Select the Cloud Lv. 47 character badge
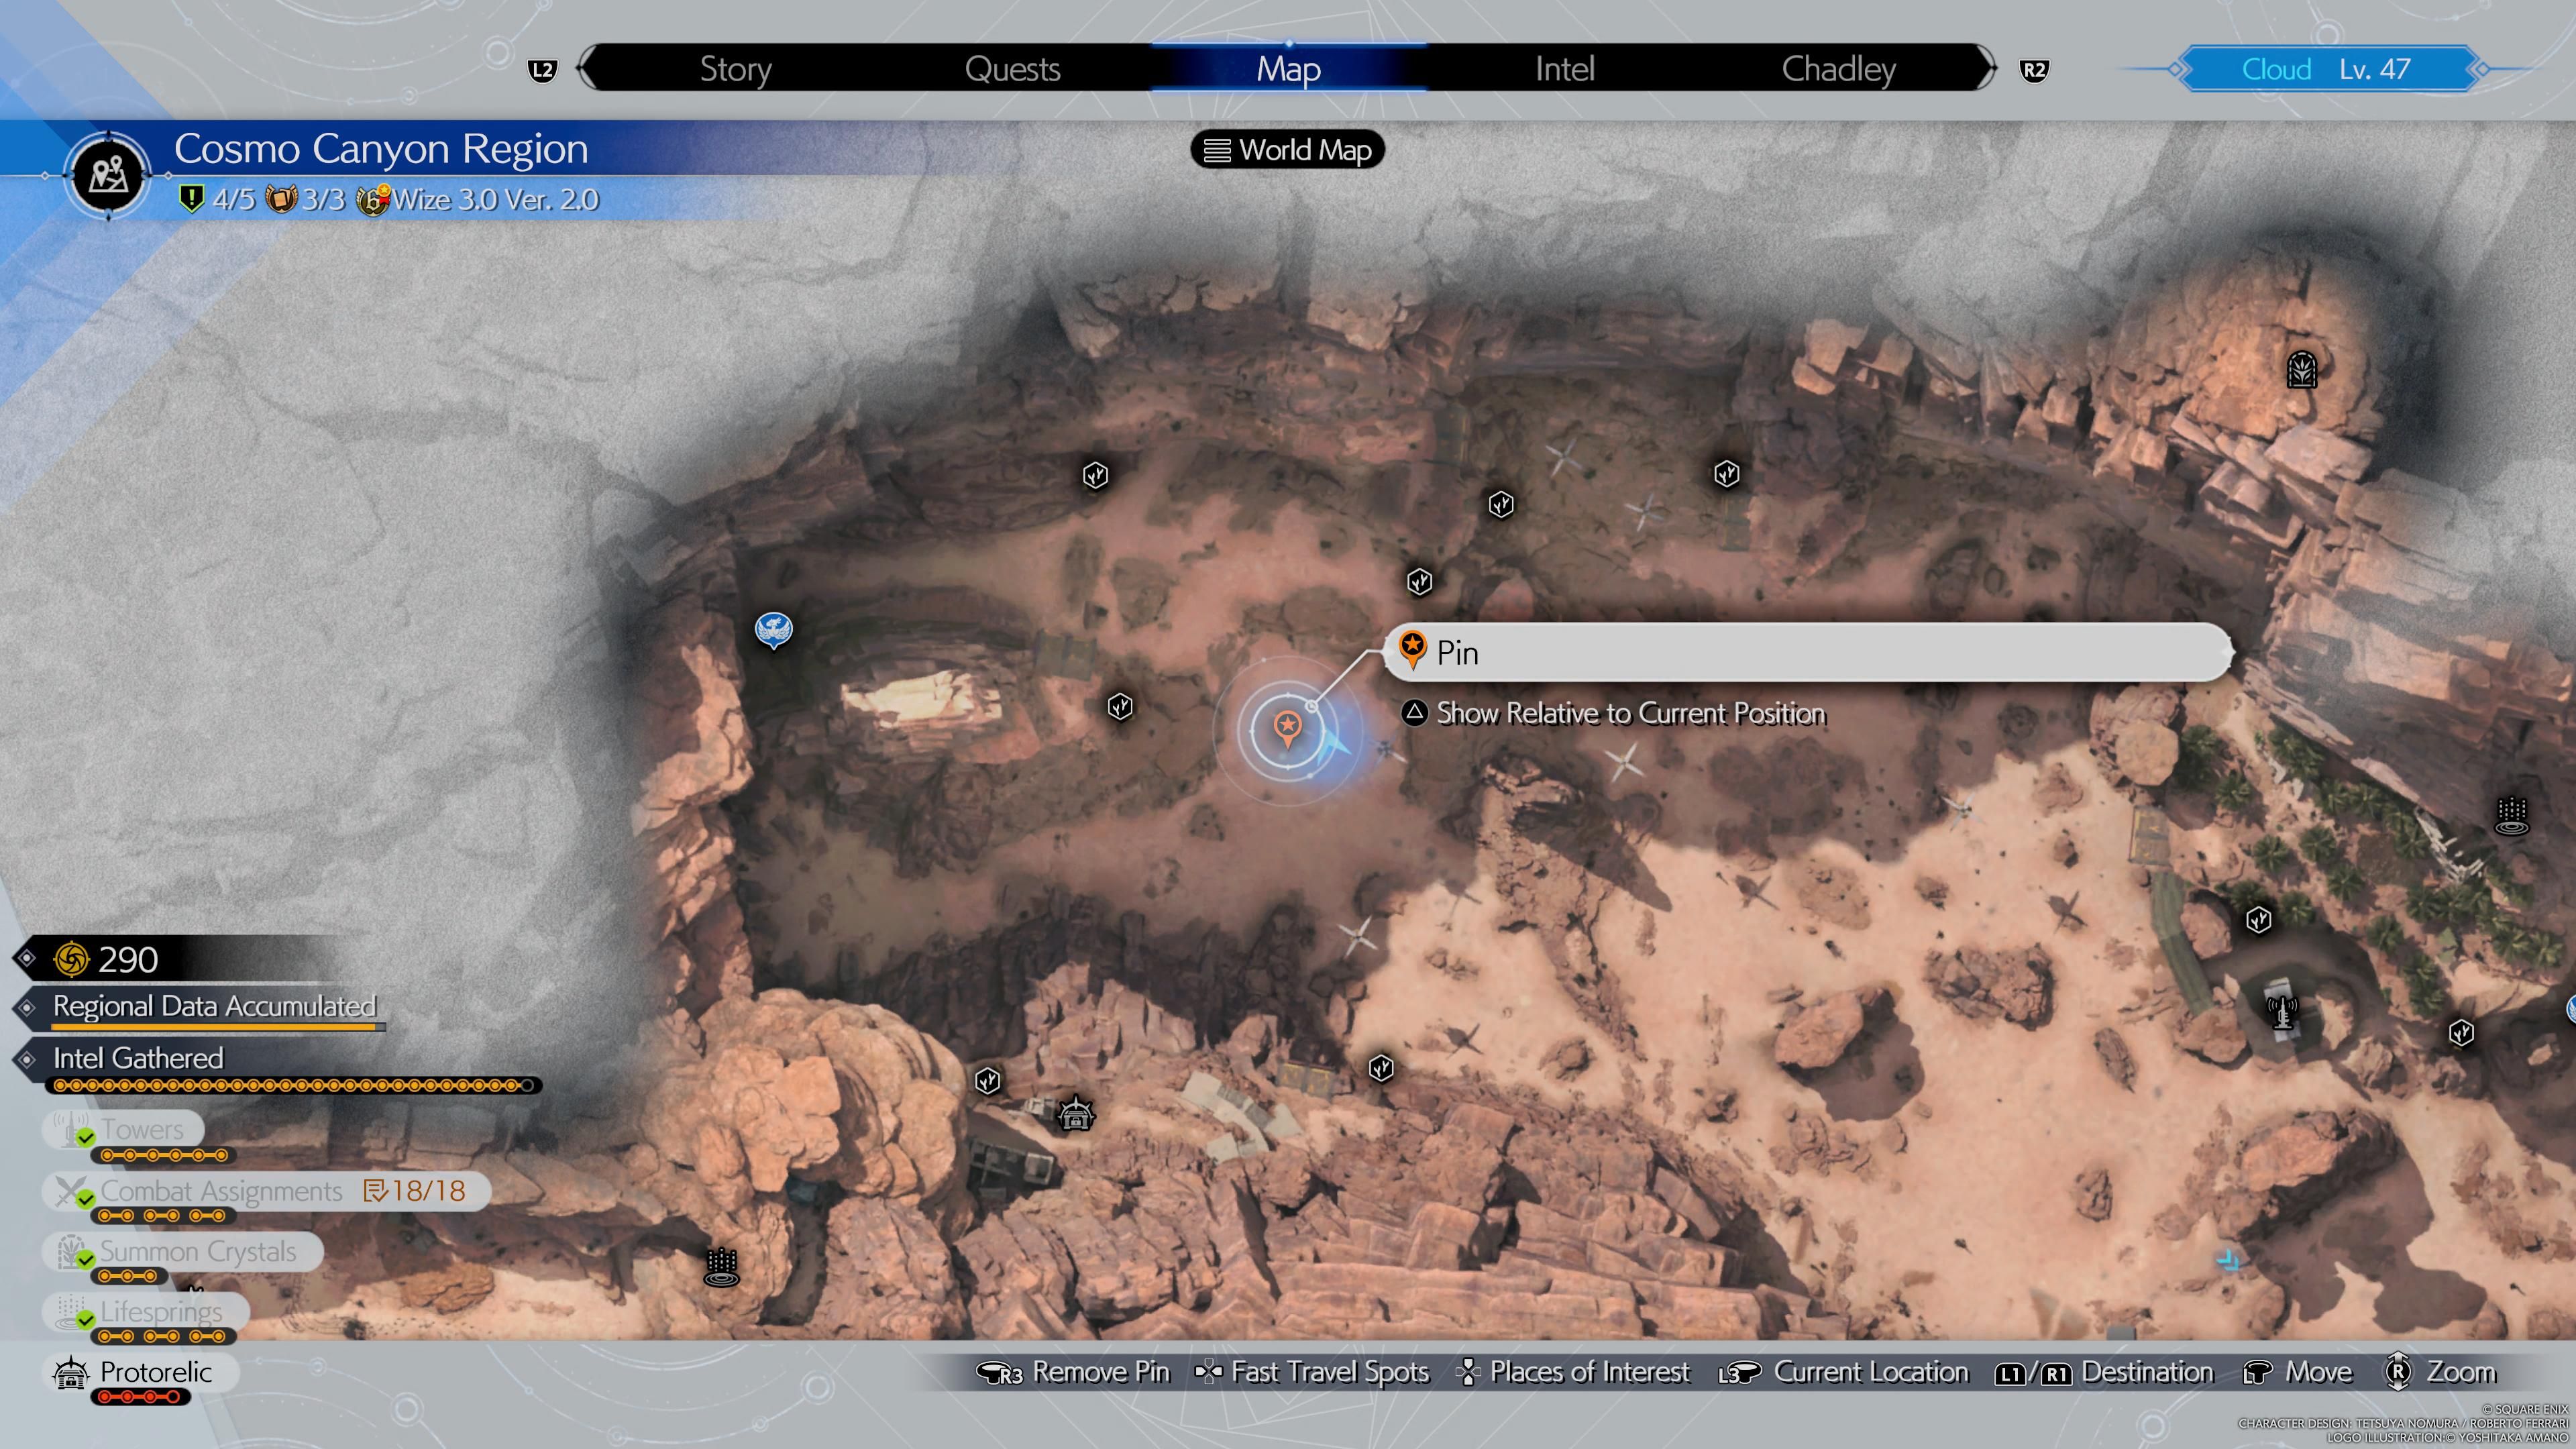This screenshot has height=1449, width=2576. [x=2328, y=69]
